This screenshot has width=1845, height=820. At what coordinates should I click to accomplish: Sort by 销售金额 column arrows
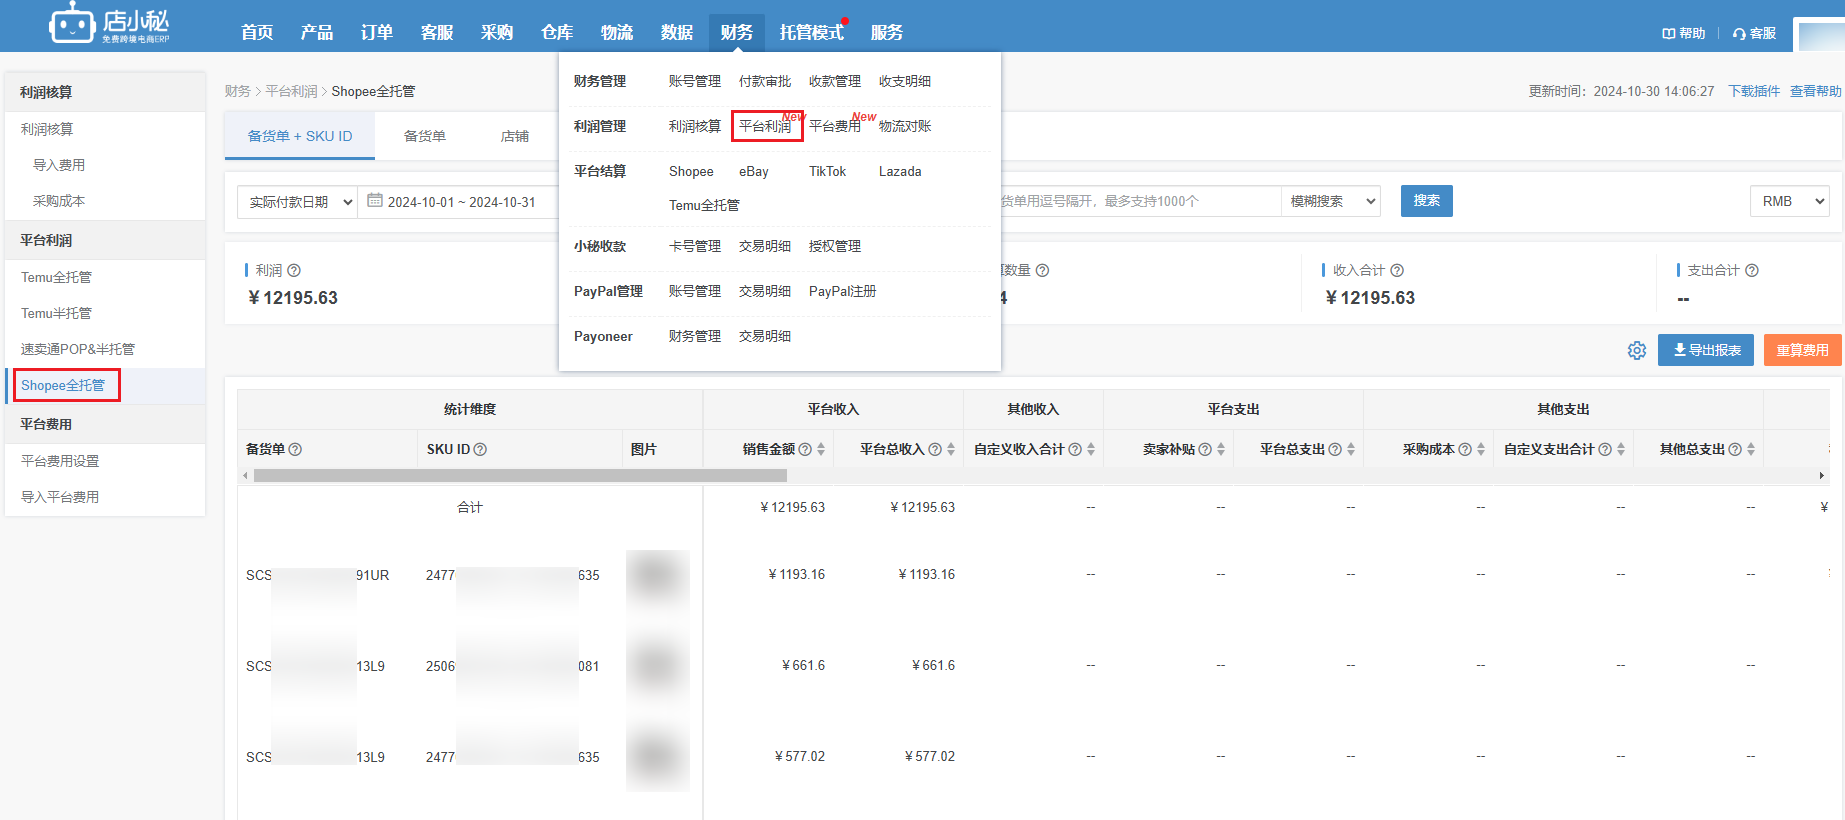coord(821,449)
